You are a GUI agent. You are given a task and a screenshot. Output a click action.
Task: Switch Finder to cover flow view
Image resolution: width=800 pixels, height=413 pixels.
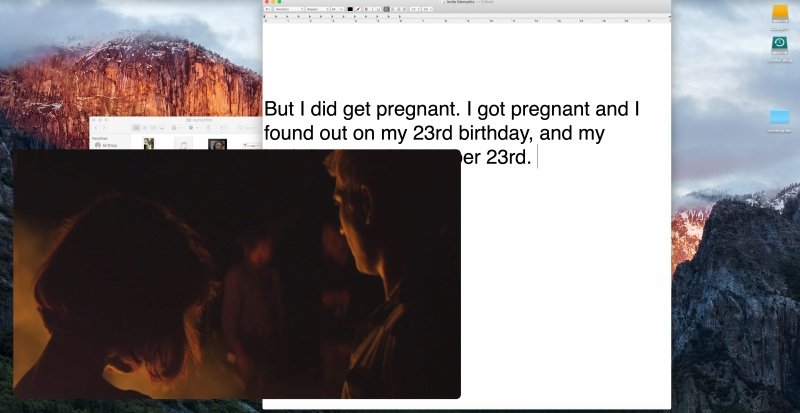162,128
